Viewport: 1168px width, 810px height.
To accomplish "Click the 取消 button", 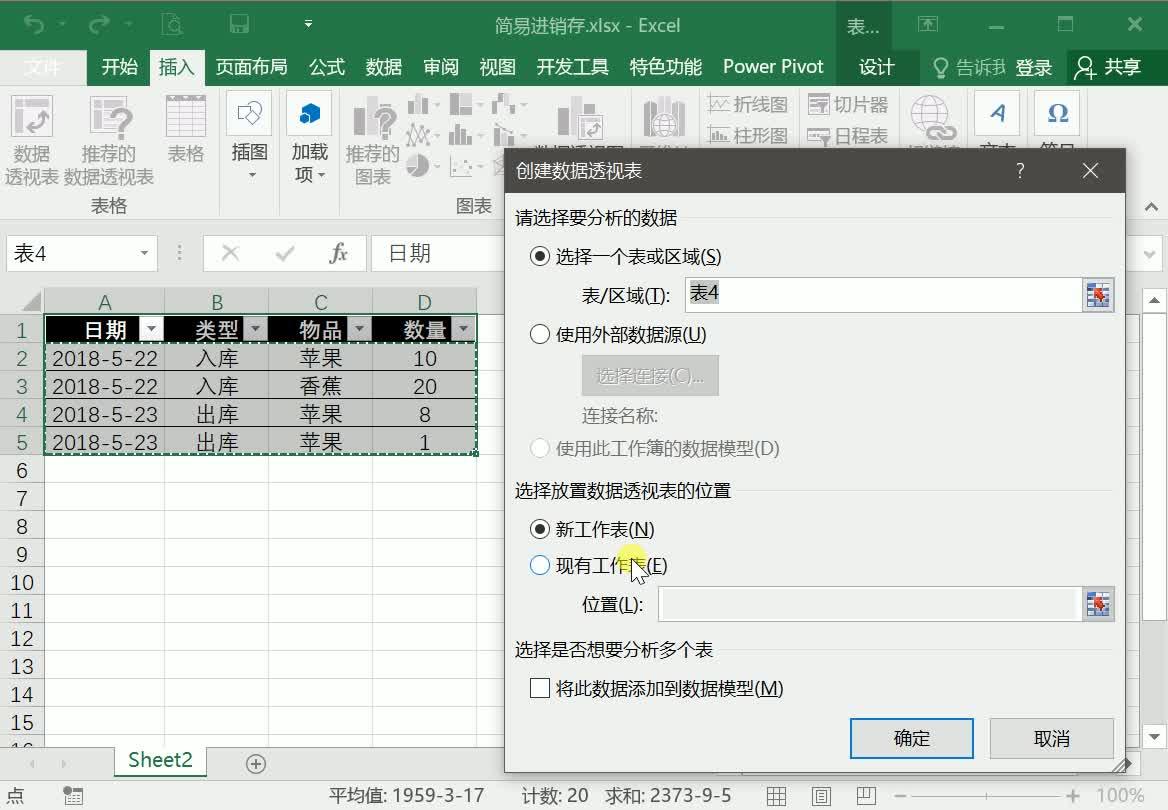I will click(1051, 738).
